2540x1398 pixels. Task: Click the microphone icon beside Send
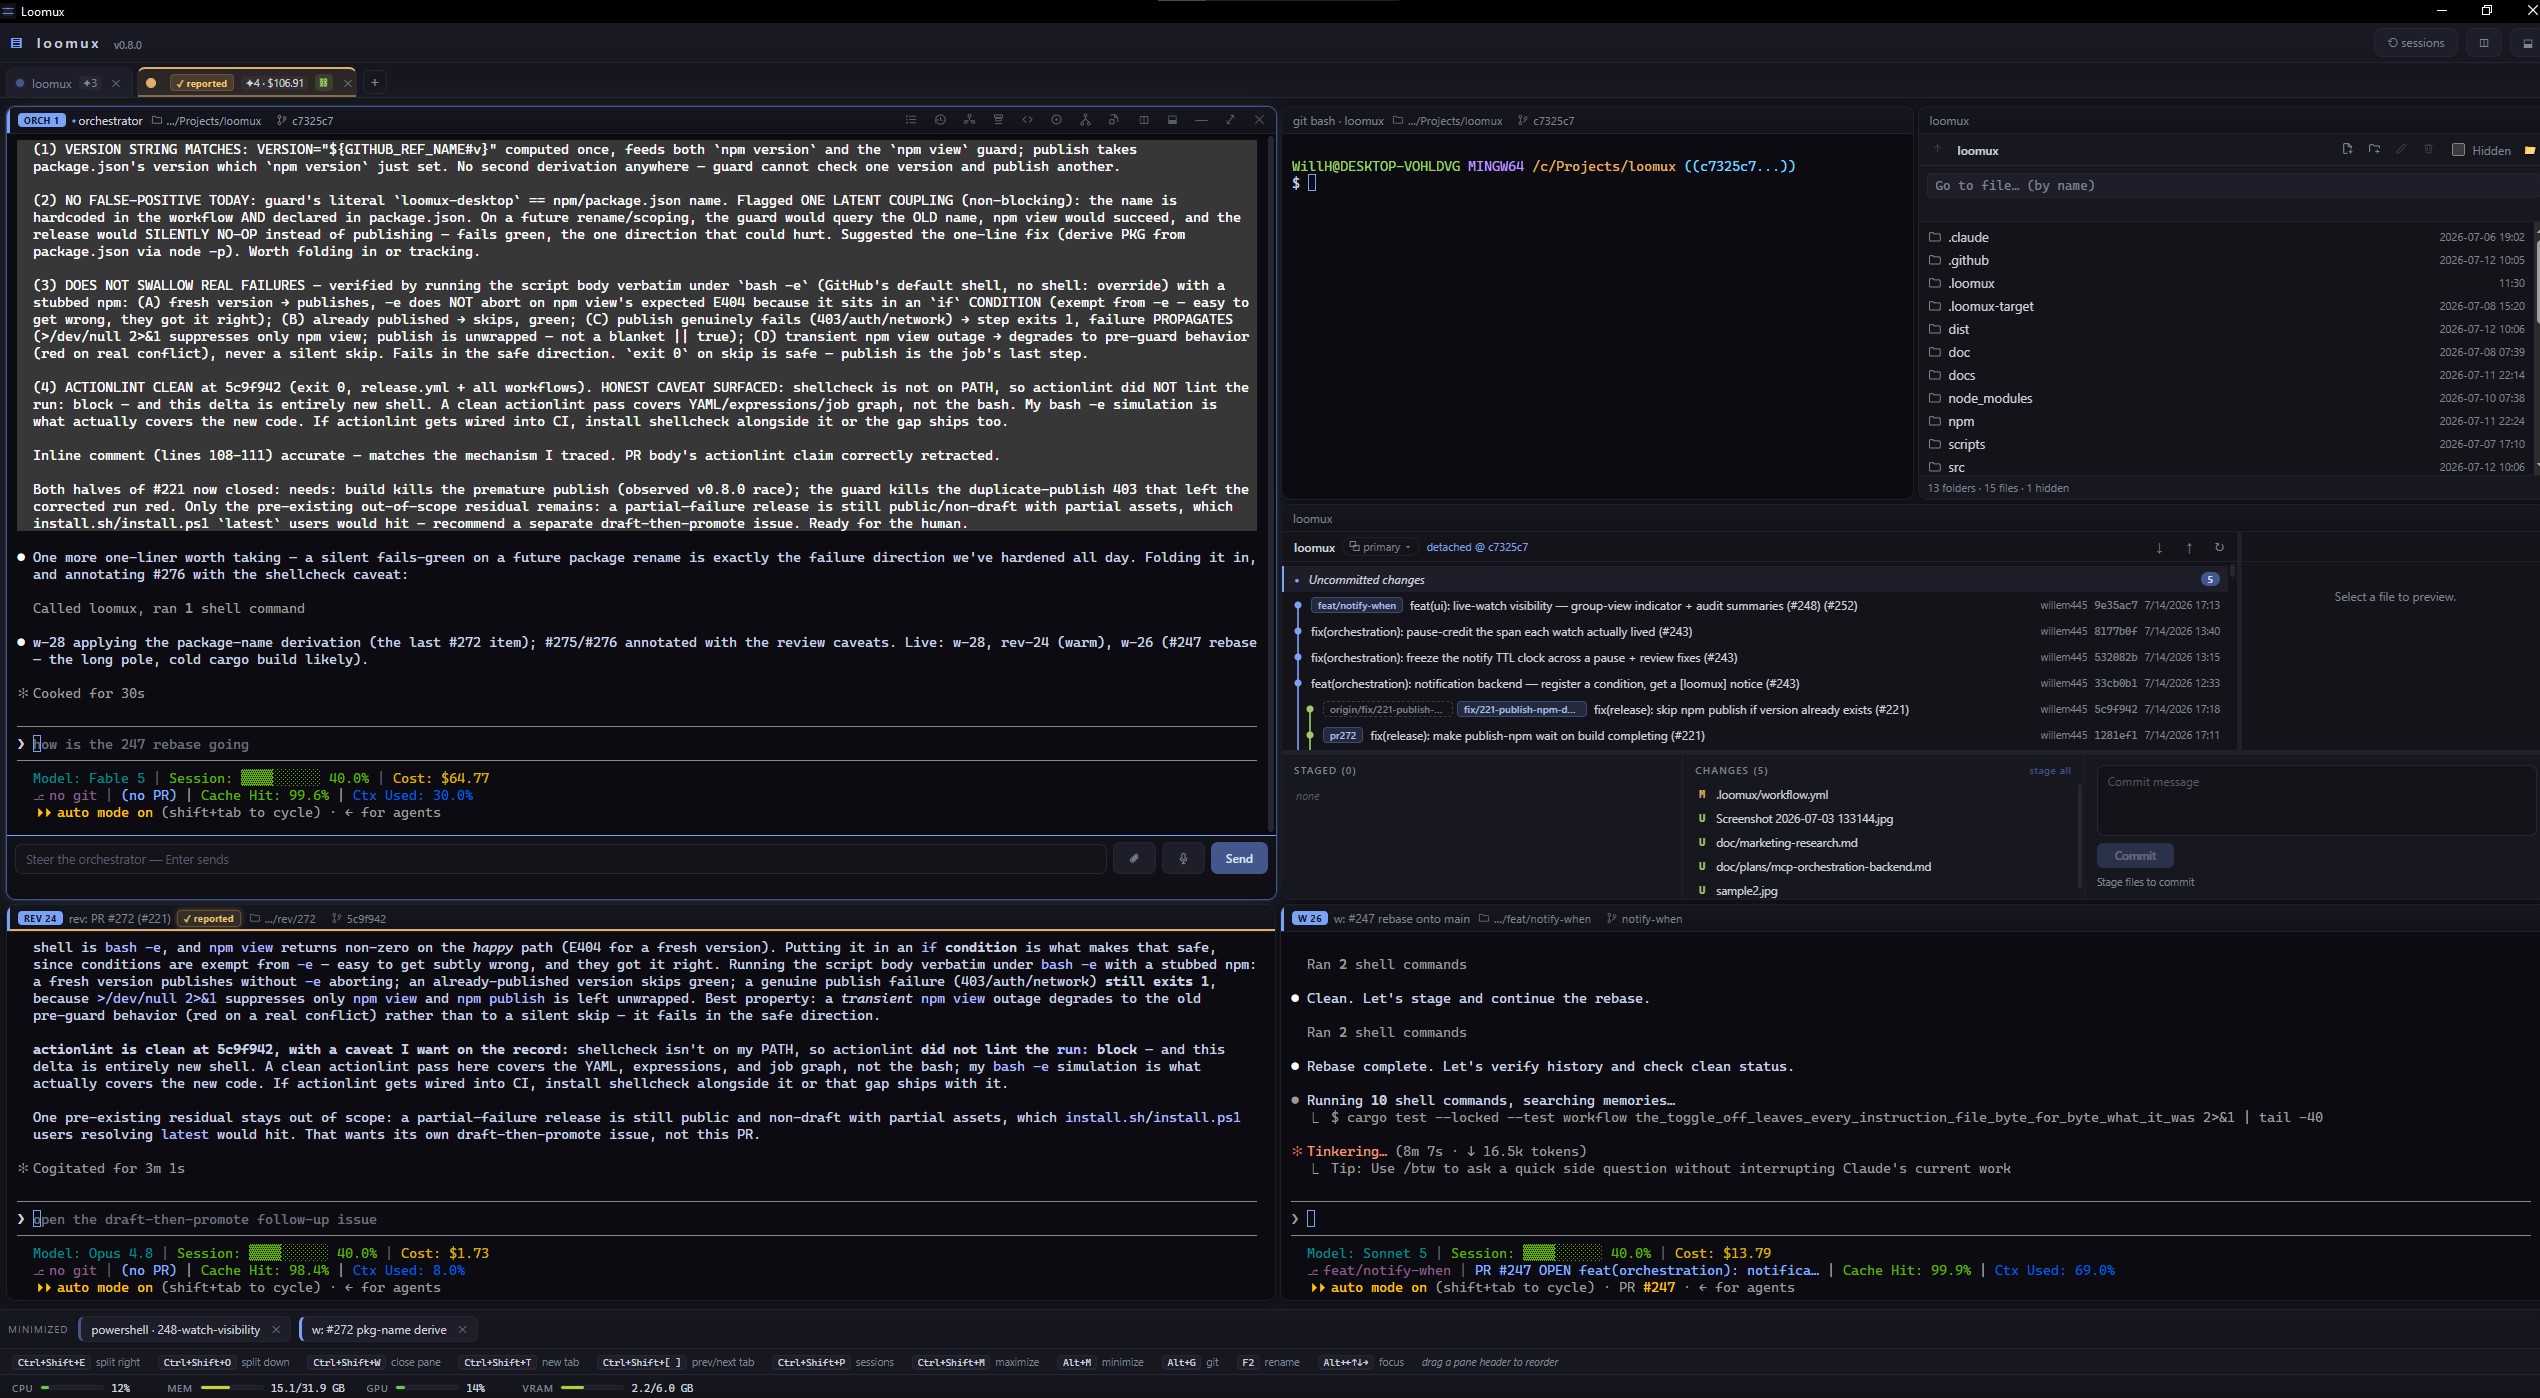[x=1183, y=858]
